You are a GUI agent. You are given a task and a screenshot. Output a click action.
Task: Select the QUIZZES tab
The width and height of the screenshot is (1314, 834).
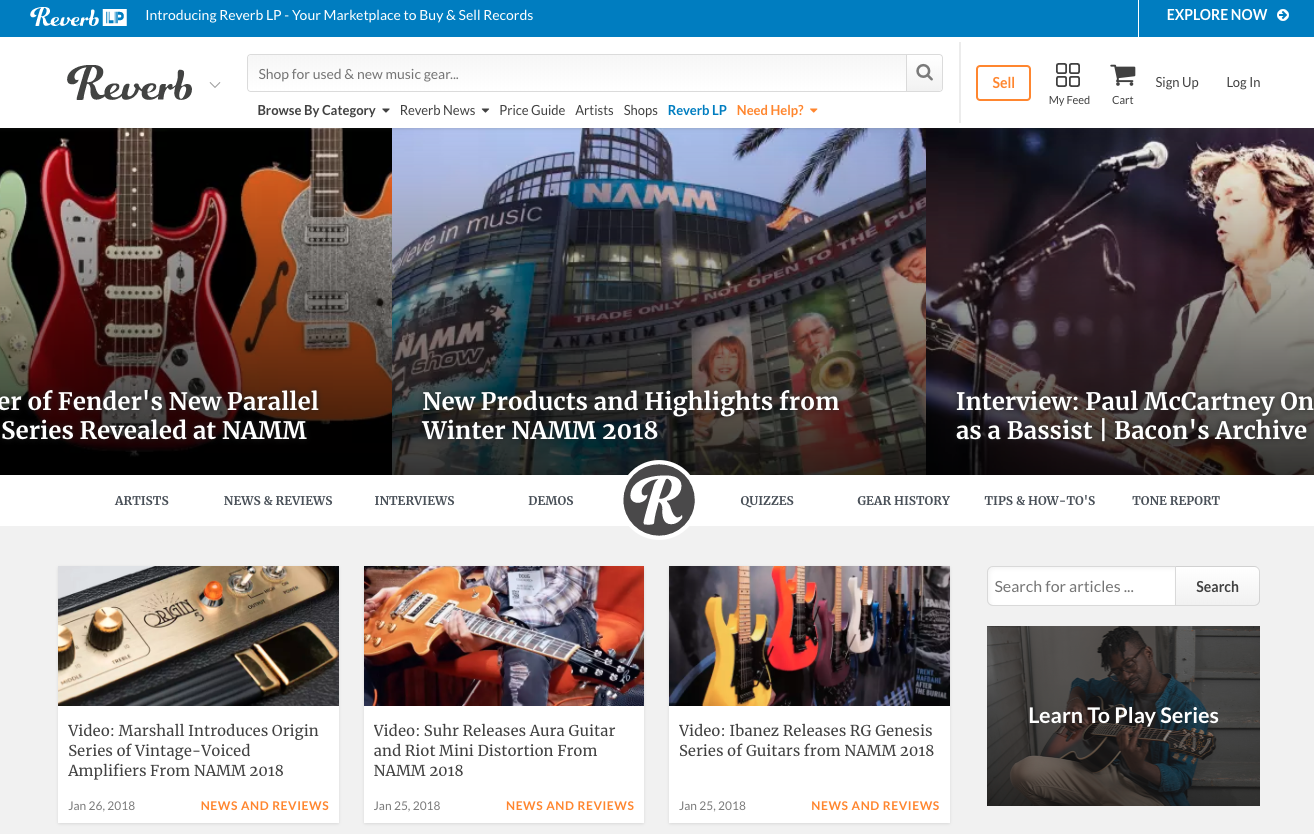767,500
